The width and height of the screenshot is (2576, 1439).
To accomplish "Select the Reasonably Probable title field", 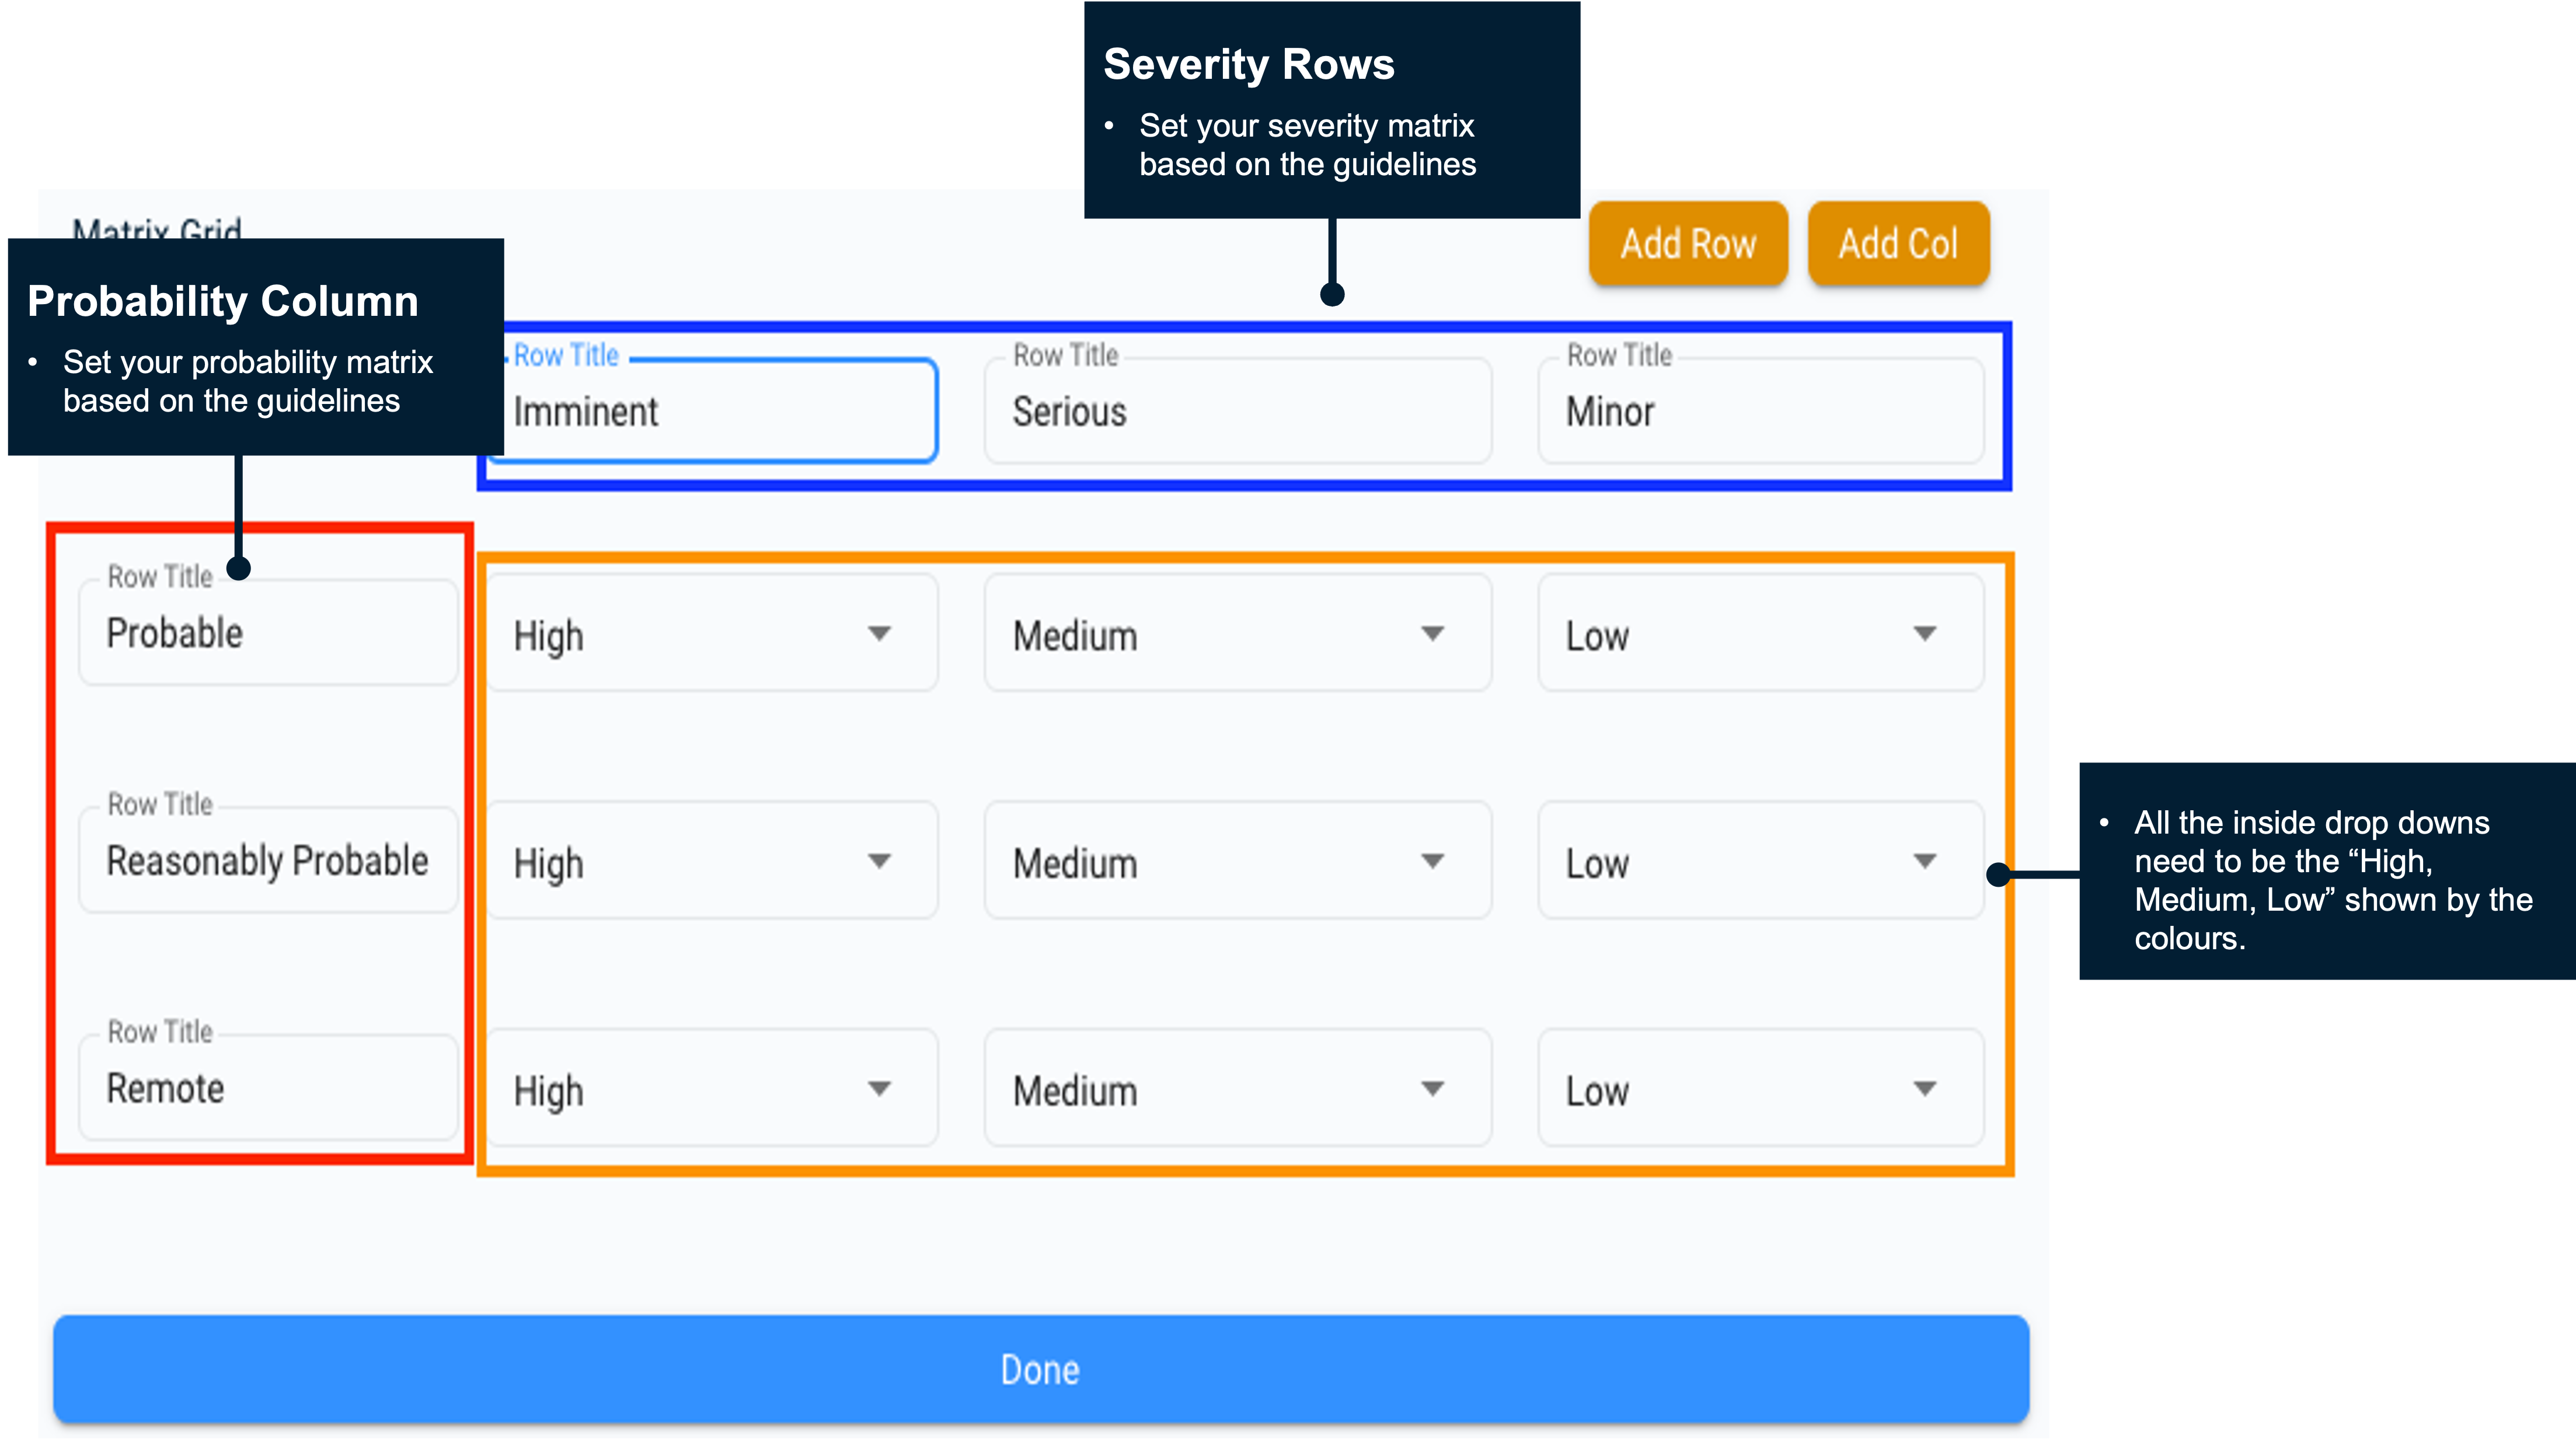I will coord(267,859).
